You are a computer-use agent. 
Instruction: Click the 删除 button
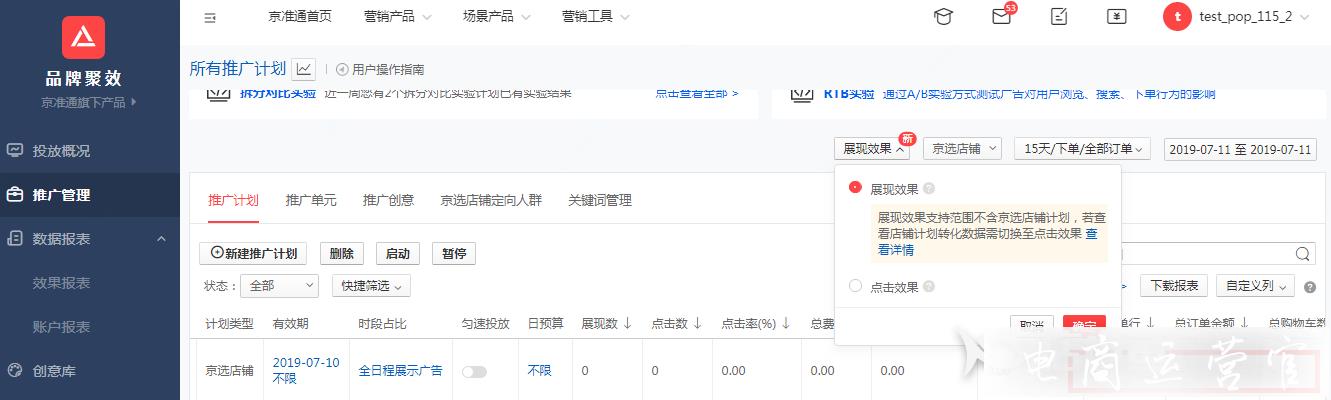pyautogui.click(x=342, y=253)
